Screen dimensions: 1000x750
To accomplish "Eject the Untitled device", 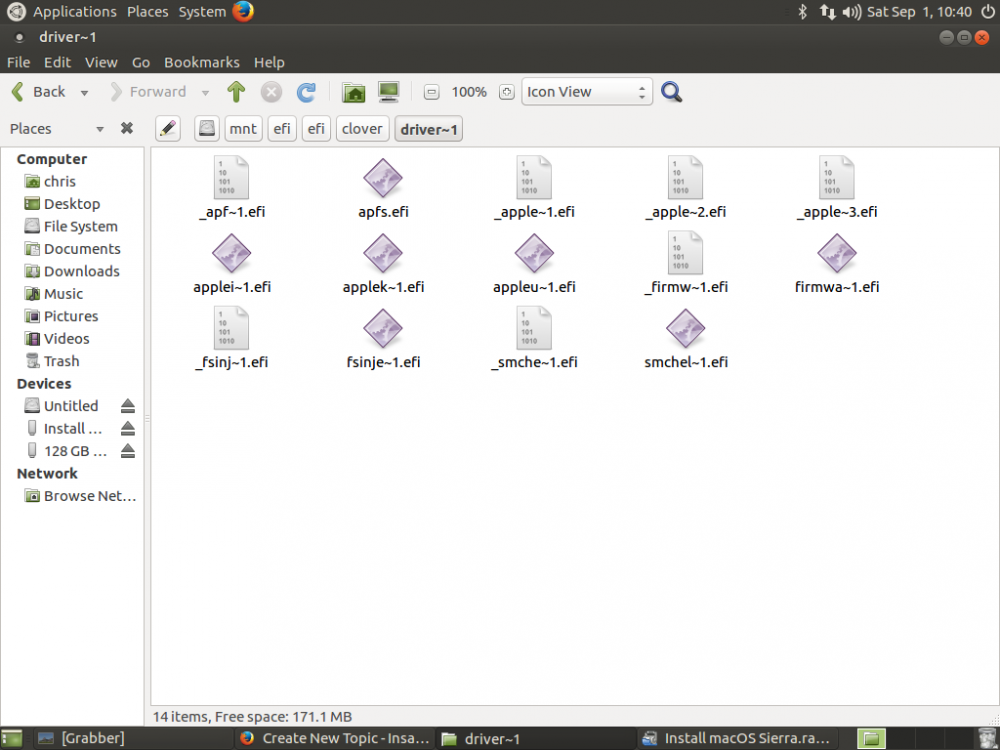I will point(128,406).
